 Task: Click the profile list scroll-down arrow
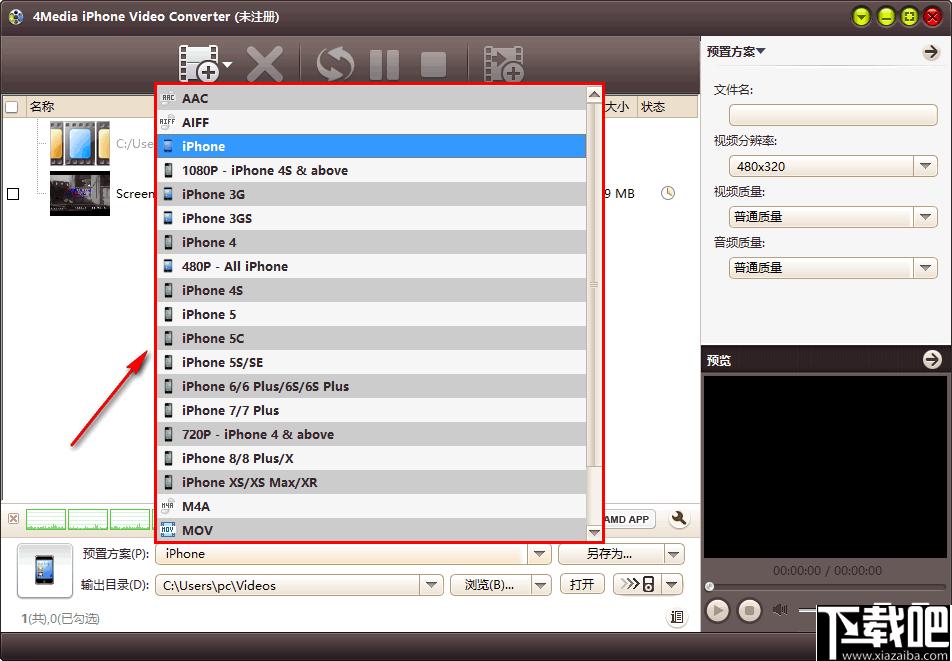pyautogui.click(x=594, y=532)
